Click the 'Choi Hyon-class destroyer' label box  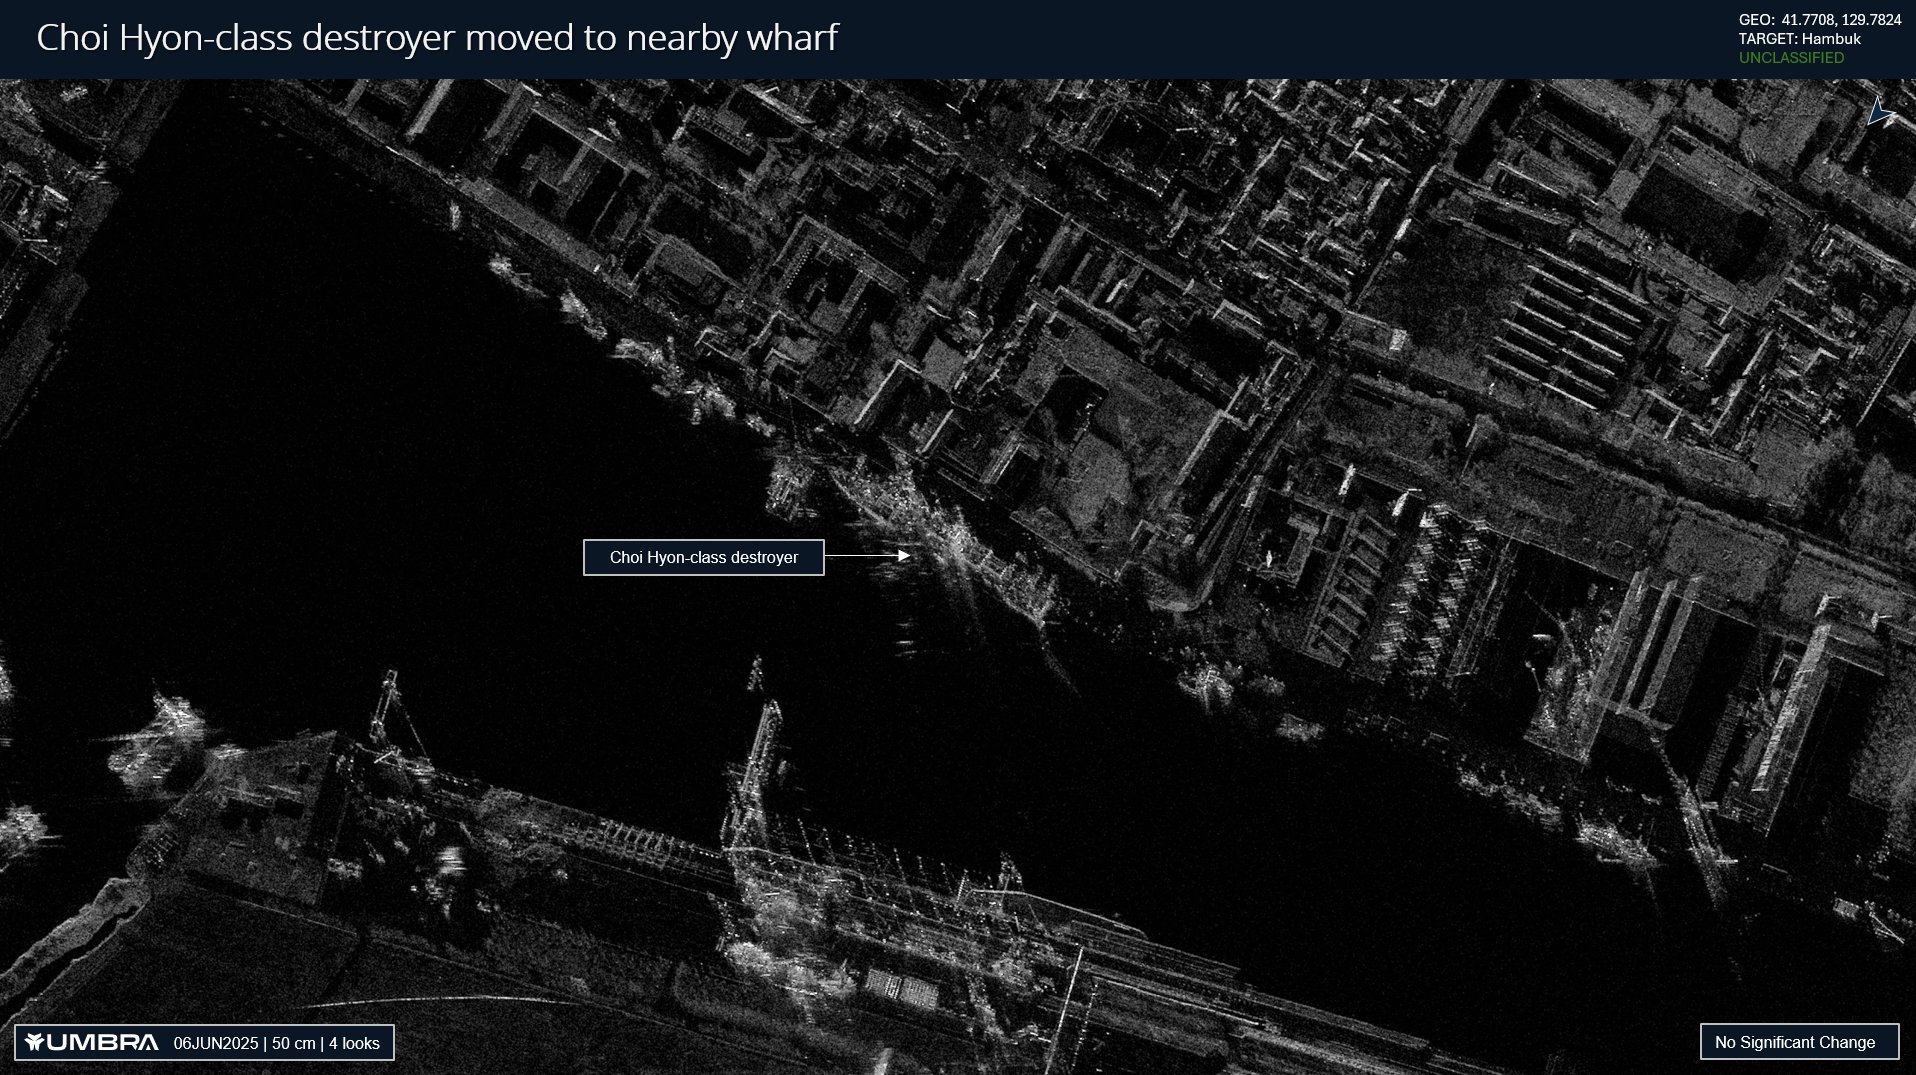point(704,557)
